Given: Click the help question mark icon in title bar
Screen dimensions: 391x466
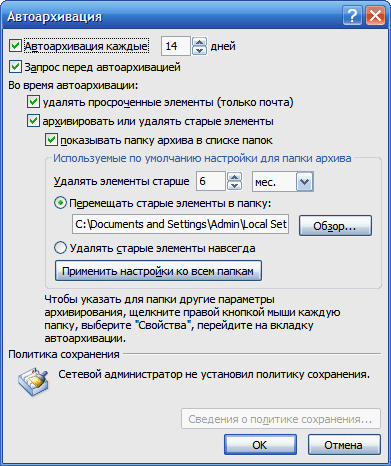Looking at the screenshot, I should 352,16.
